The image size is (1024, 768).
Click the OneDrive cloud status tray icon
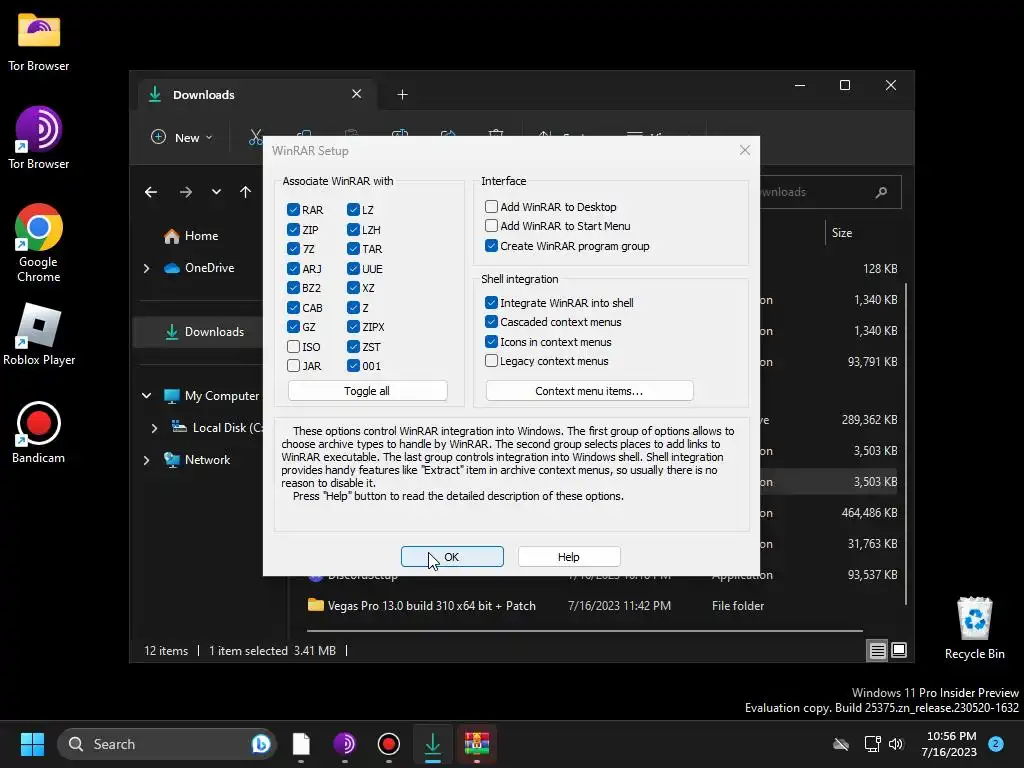pos(841,744)
